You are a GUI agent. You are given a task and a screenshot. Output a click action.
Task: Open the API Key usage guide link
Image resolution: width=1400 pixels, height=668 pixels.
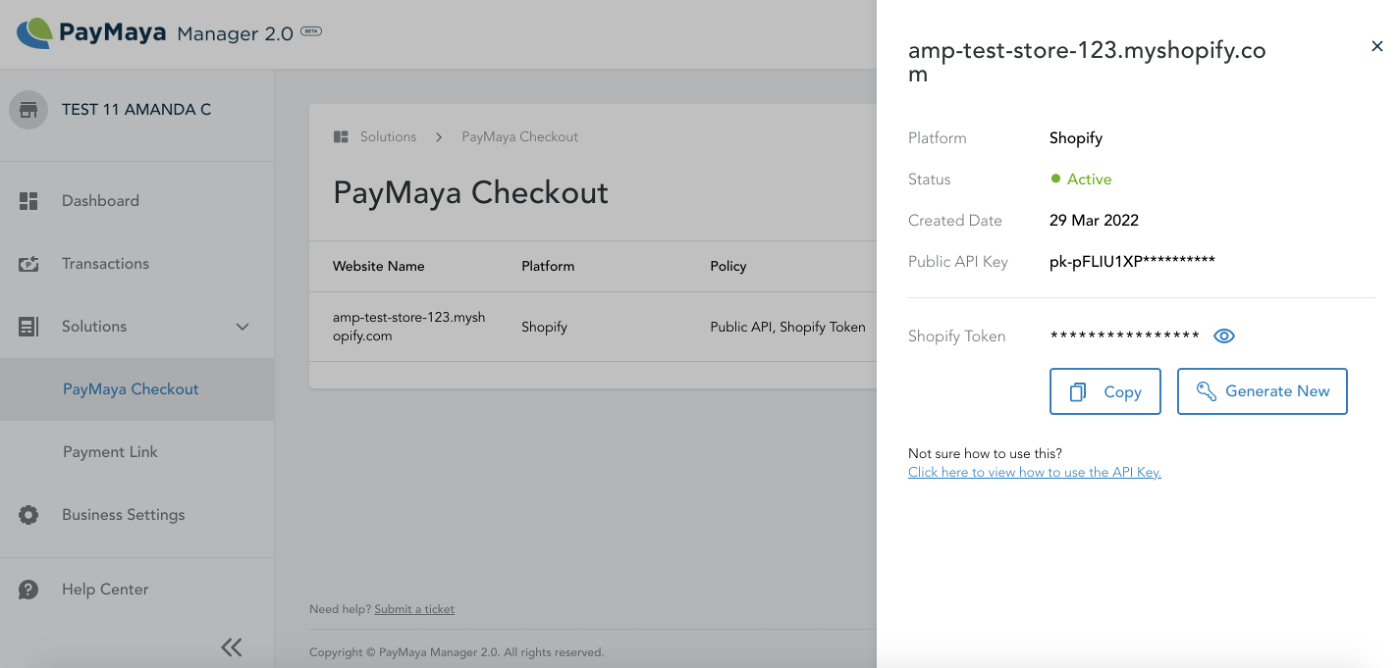(1034, 472)
